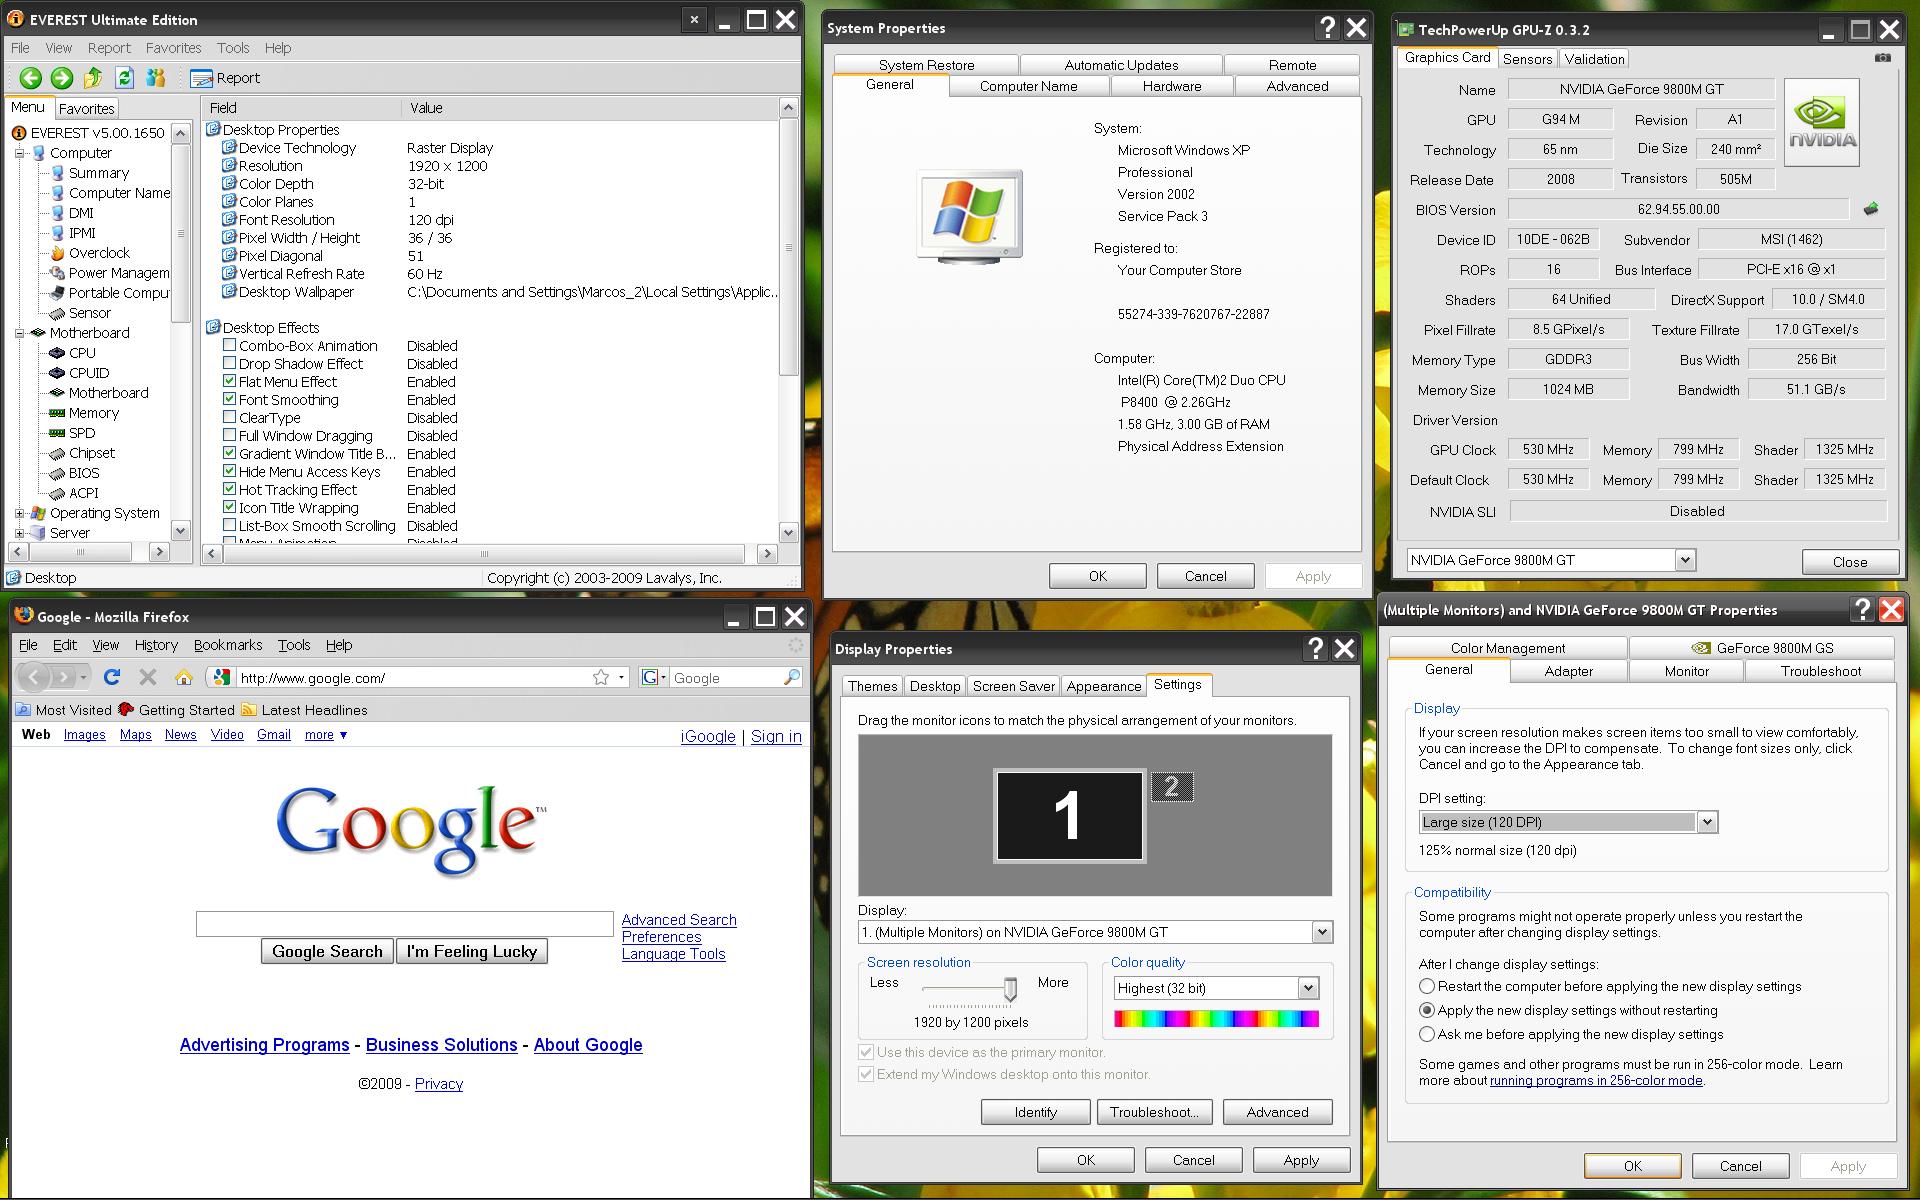Click help question mark in Display Properties

[x=1316, y=649]
